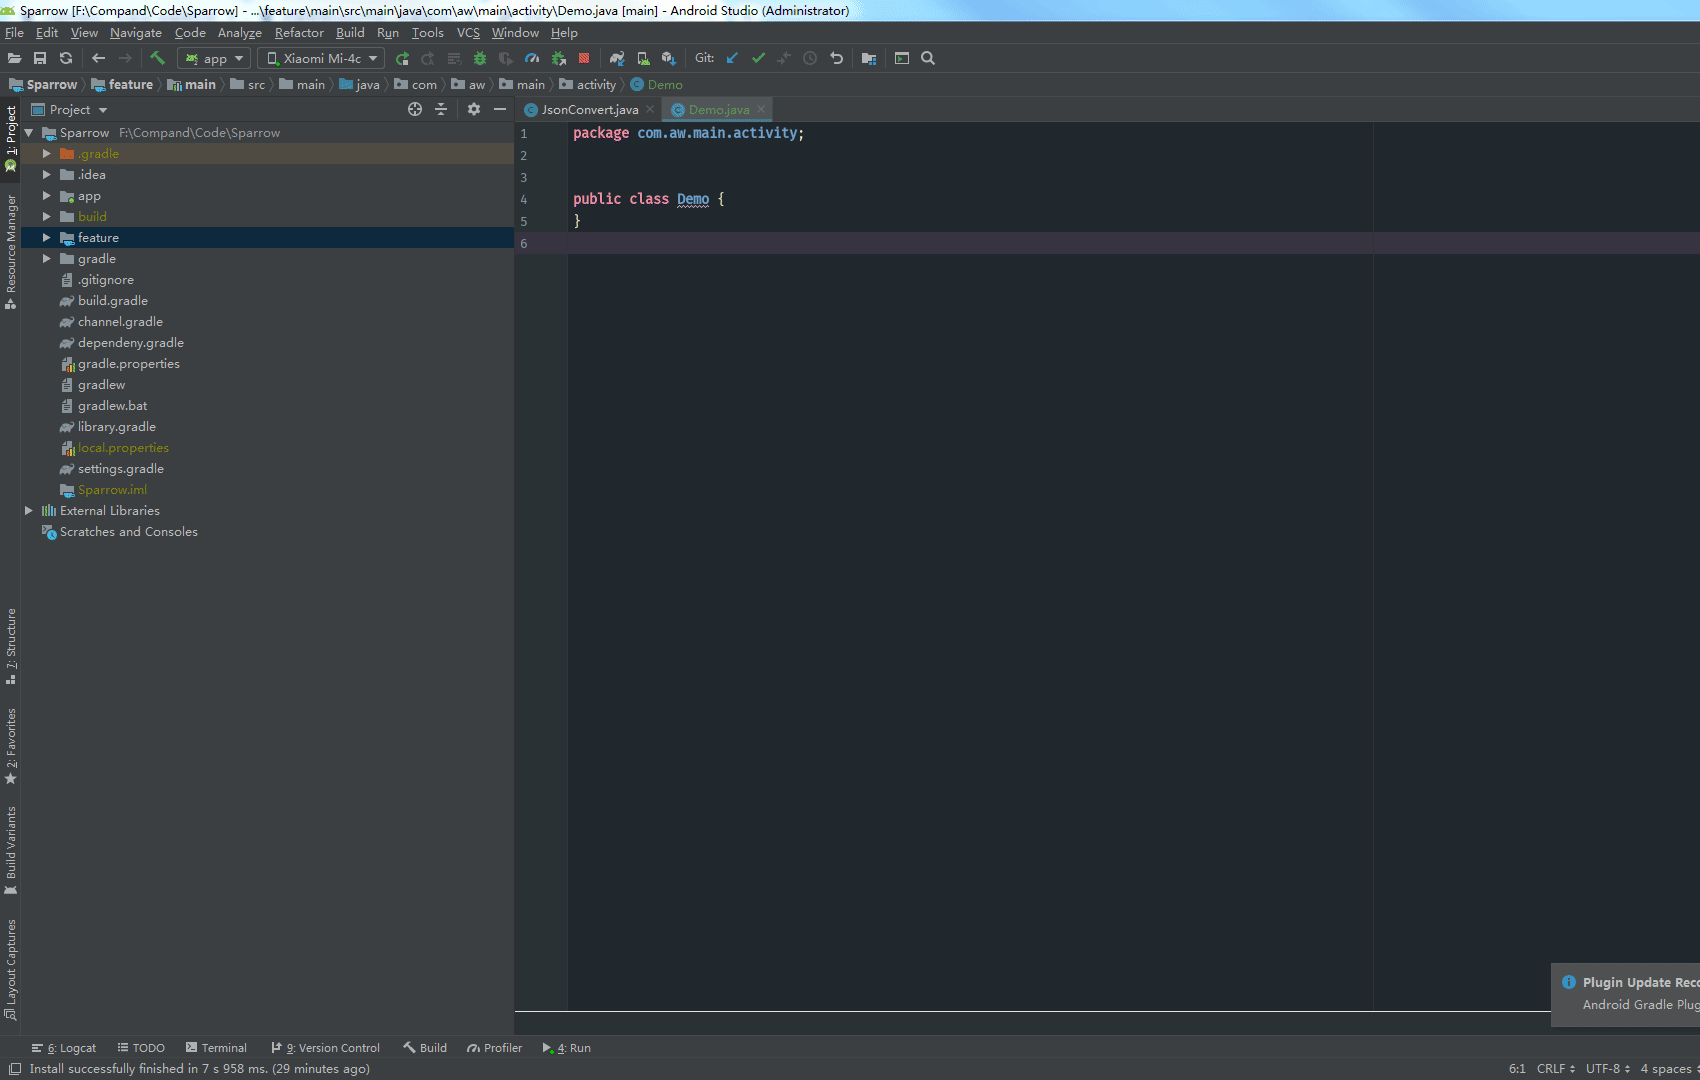Open the AVD Manager icon
The height and width of the screenshot is (1080, 1700).
[643, 58]
